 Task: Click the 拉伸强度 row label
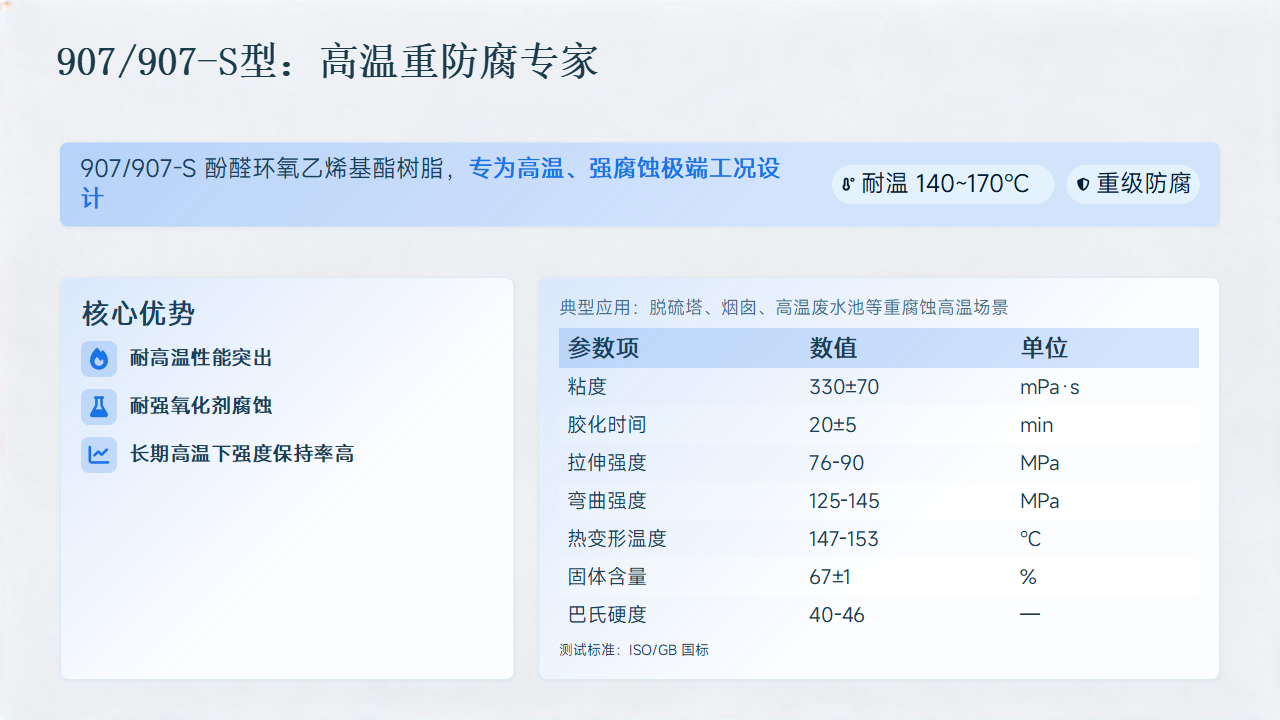click(x=607, y=463)
